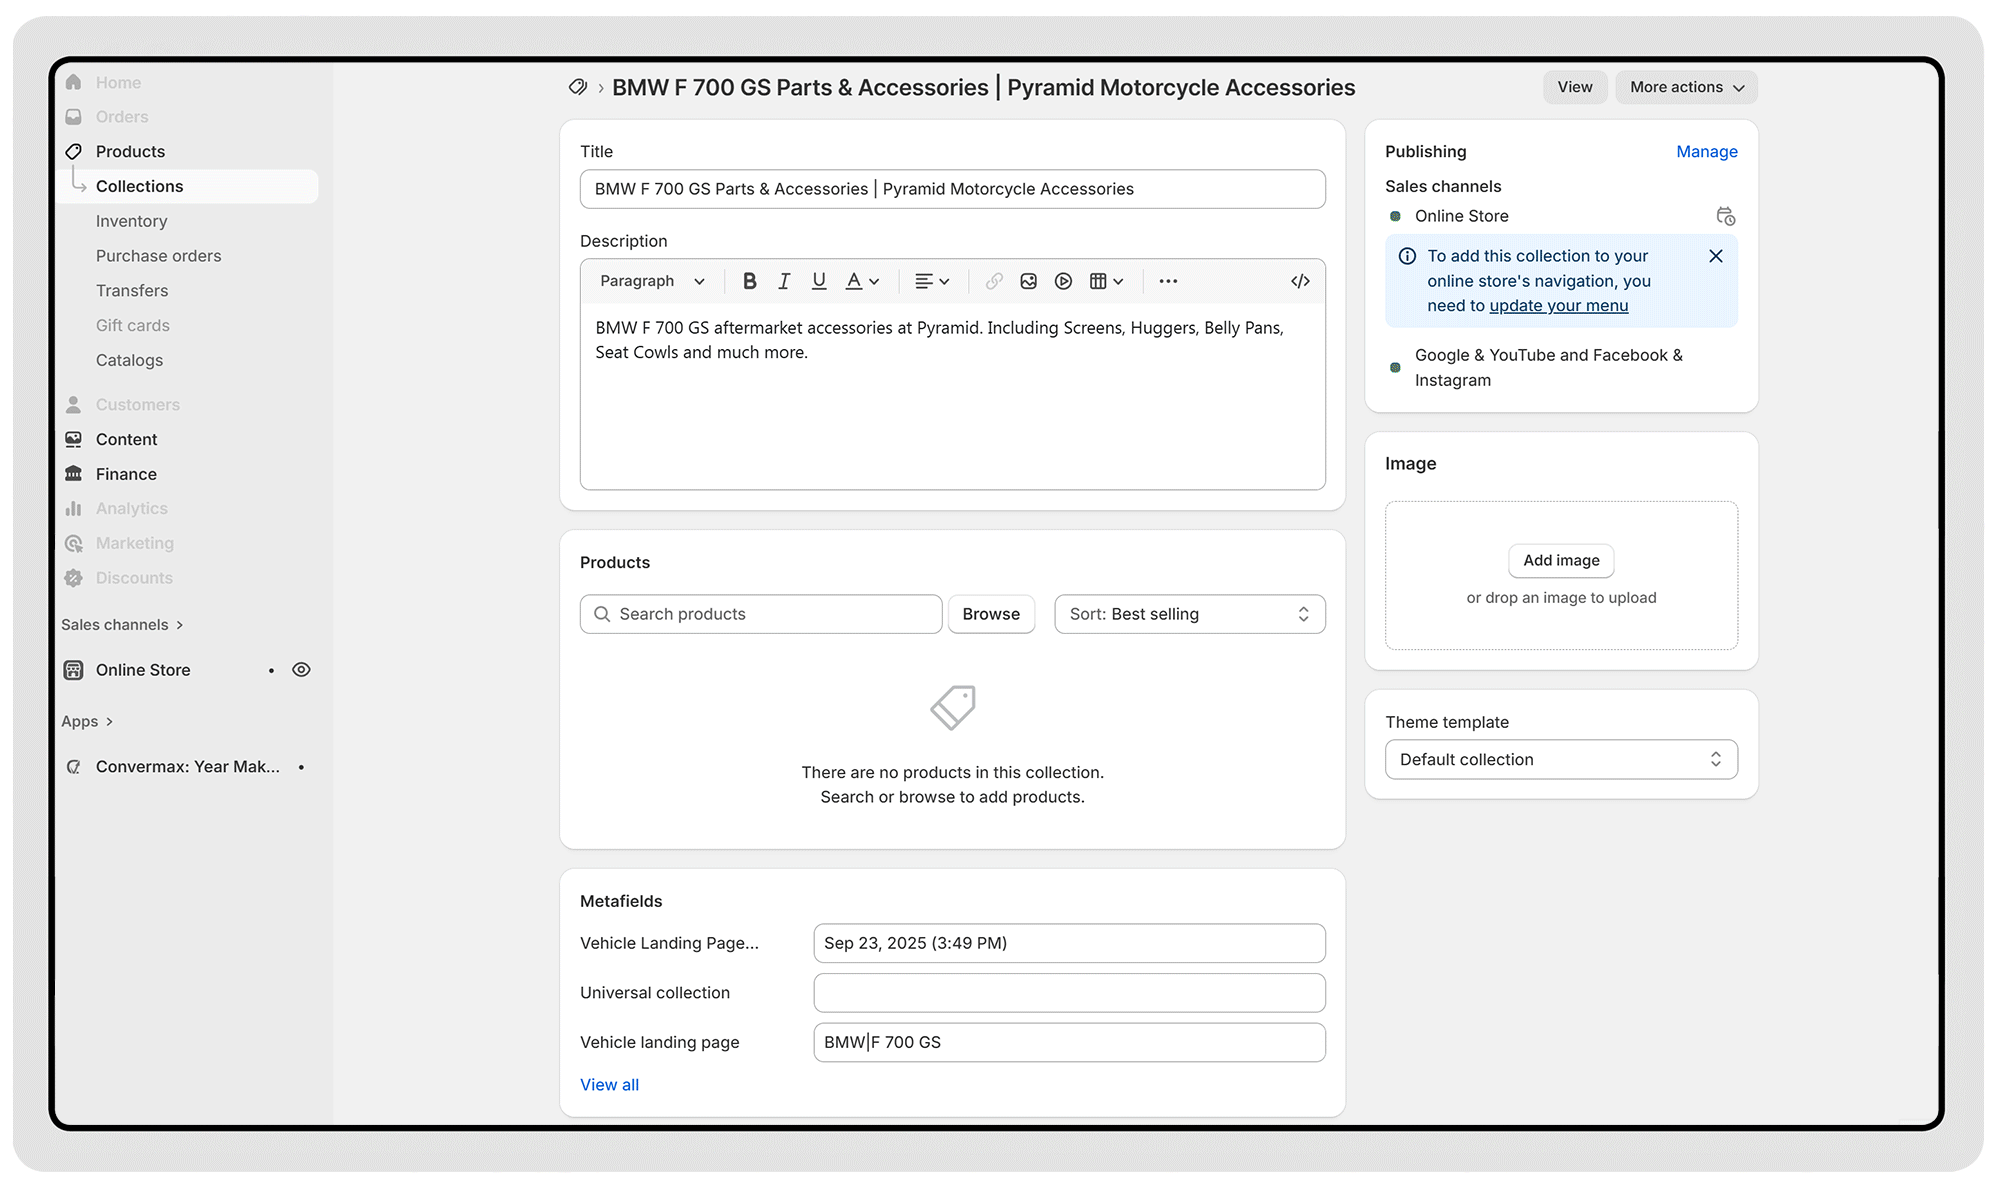Open the Sort: Best selling dropdown
The width and height of the screenshot is (2000, 1195).
pyautogui.click(x=1189, y=614)
